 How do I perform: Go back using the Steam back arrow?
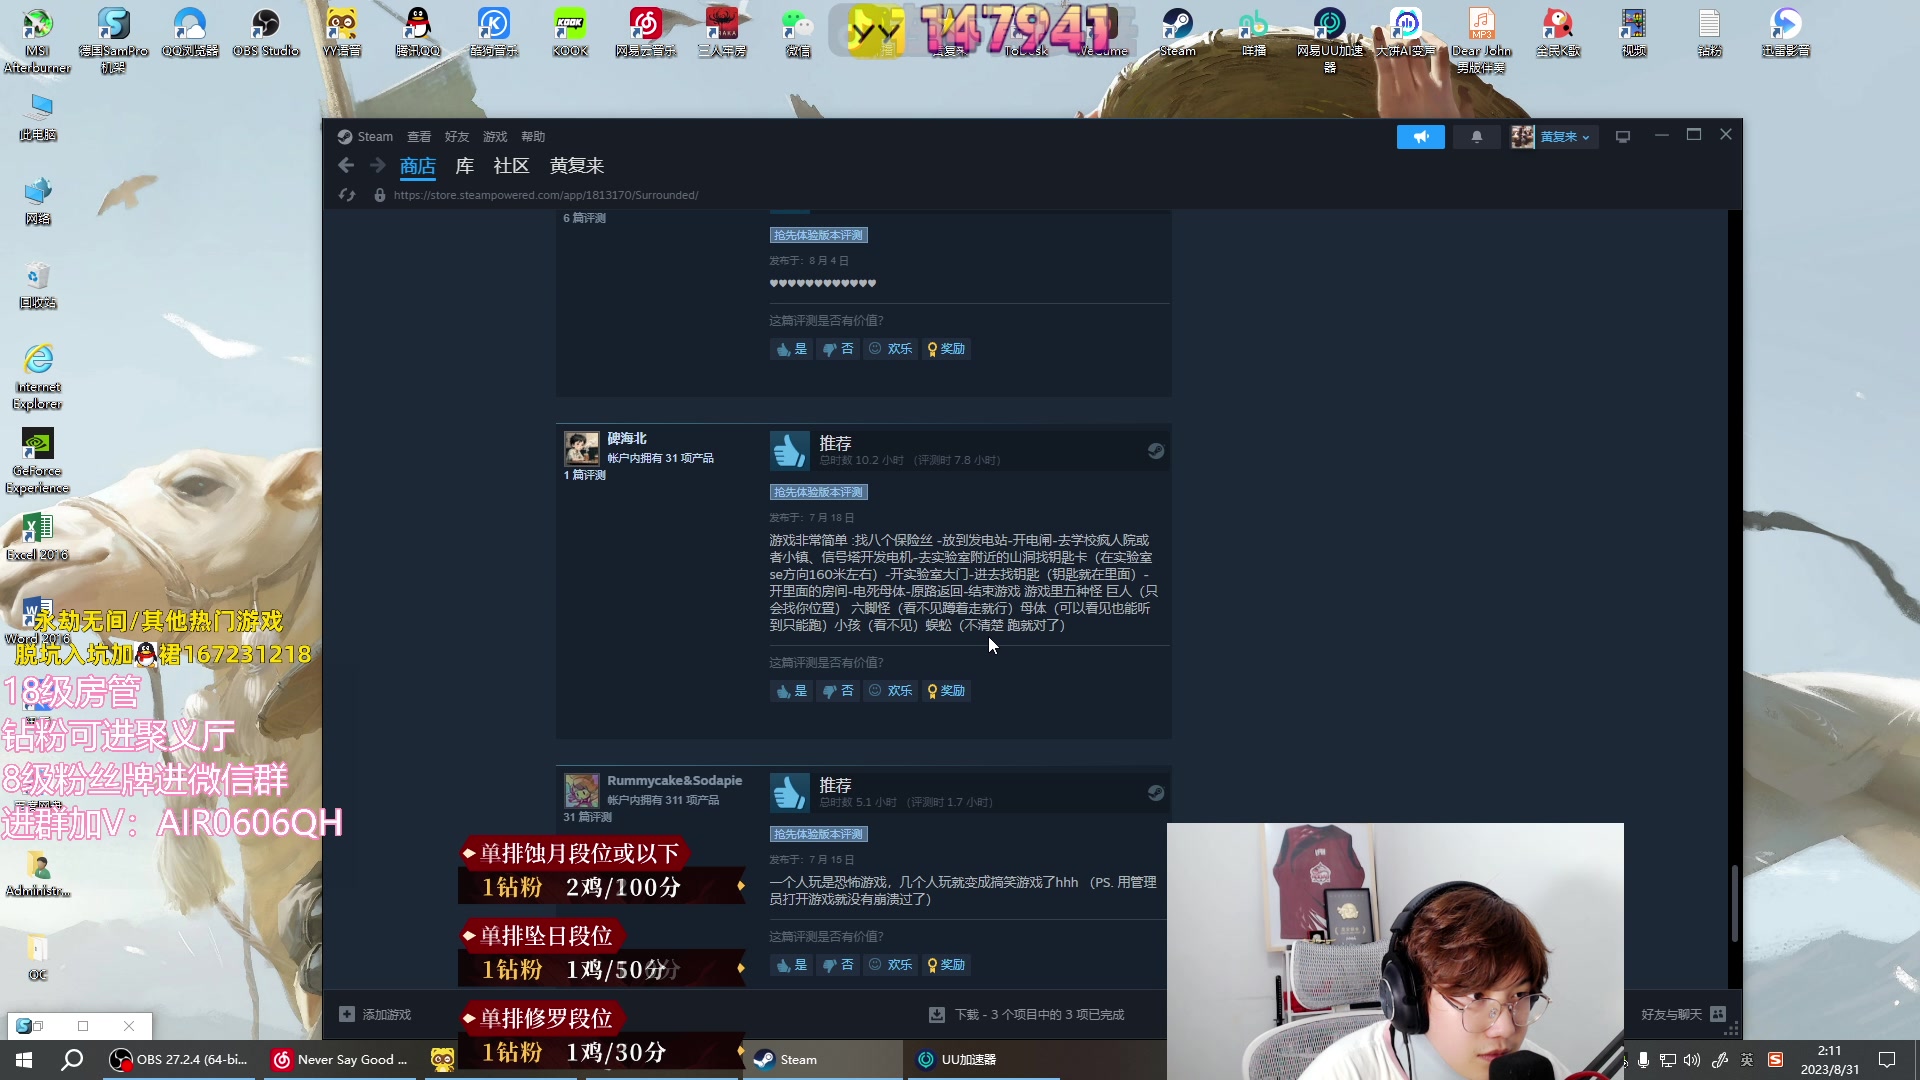346,166
